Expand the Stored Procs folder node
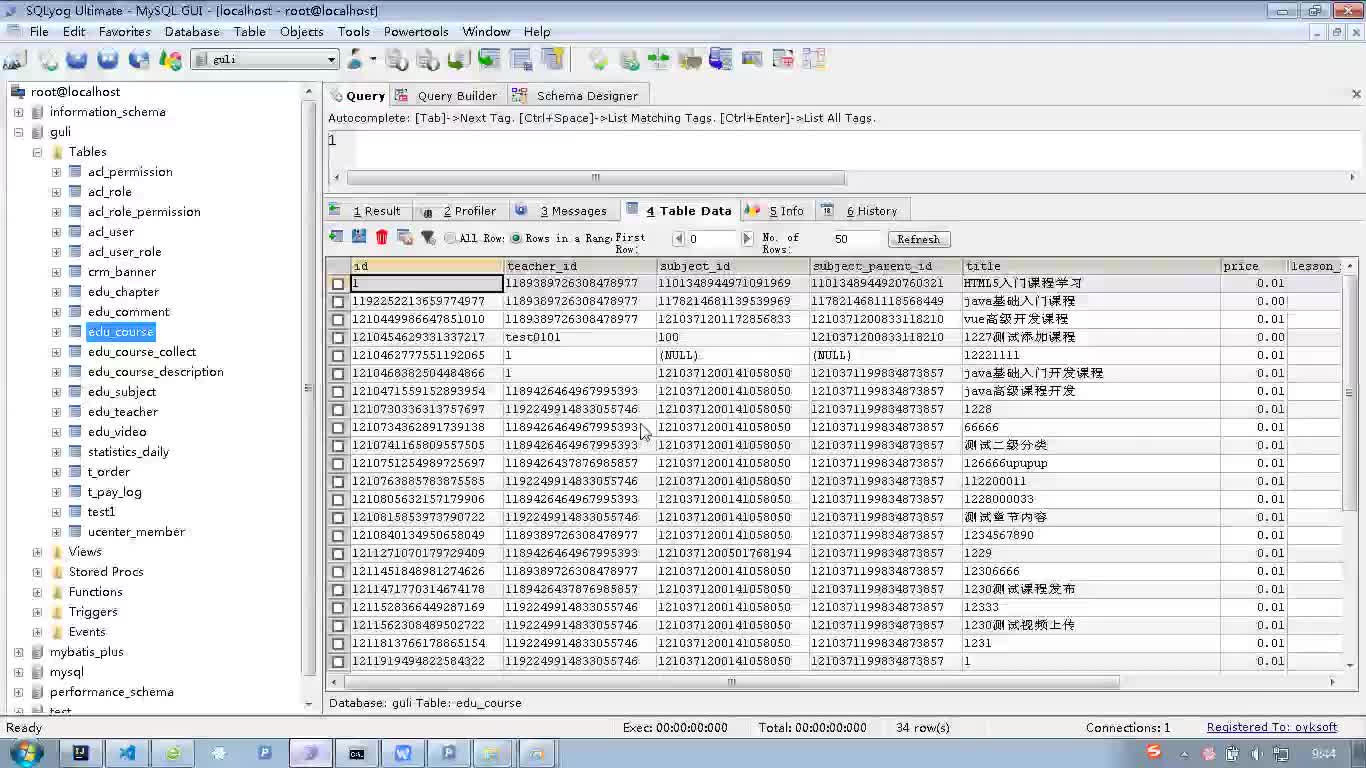This screenshot has width=1366, height=768. pos(37,572)
